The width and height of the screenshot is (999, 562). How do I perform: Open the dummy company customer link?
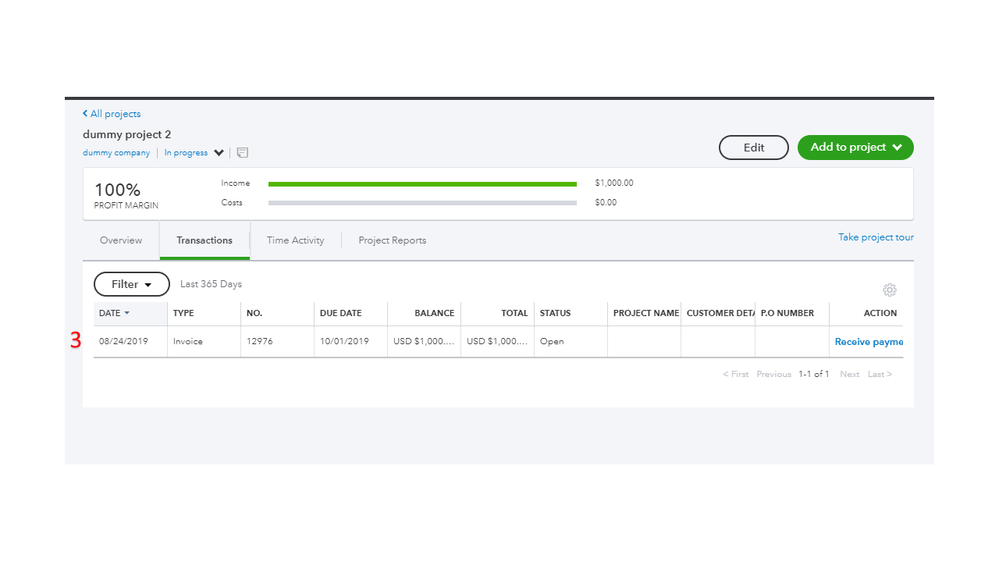tap(116, 153)
